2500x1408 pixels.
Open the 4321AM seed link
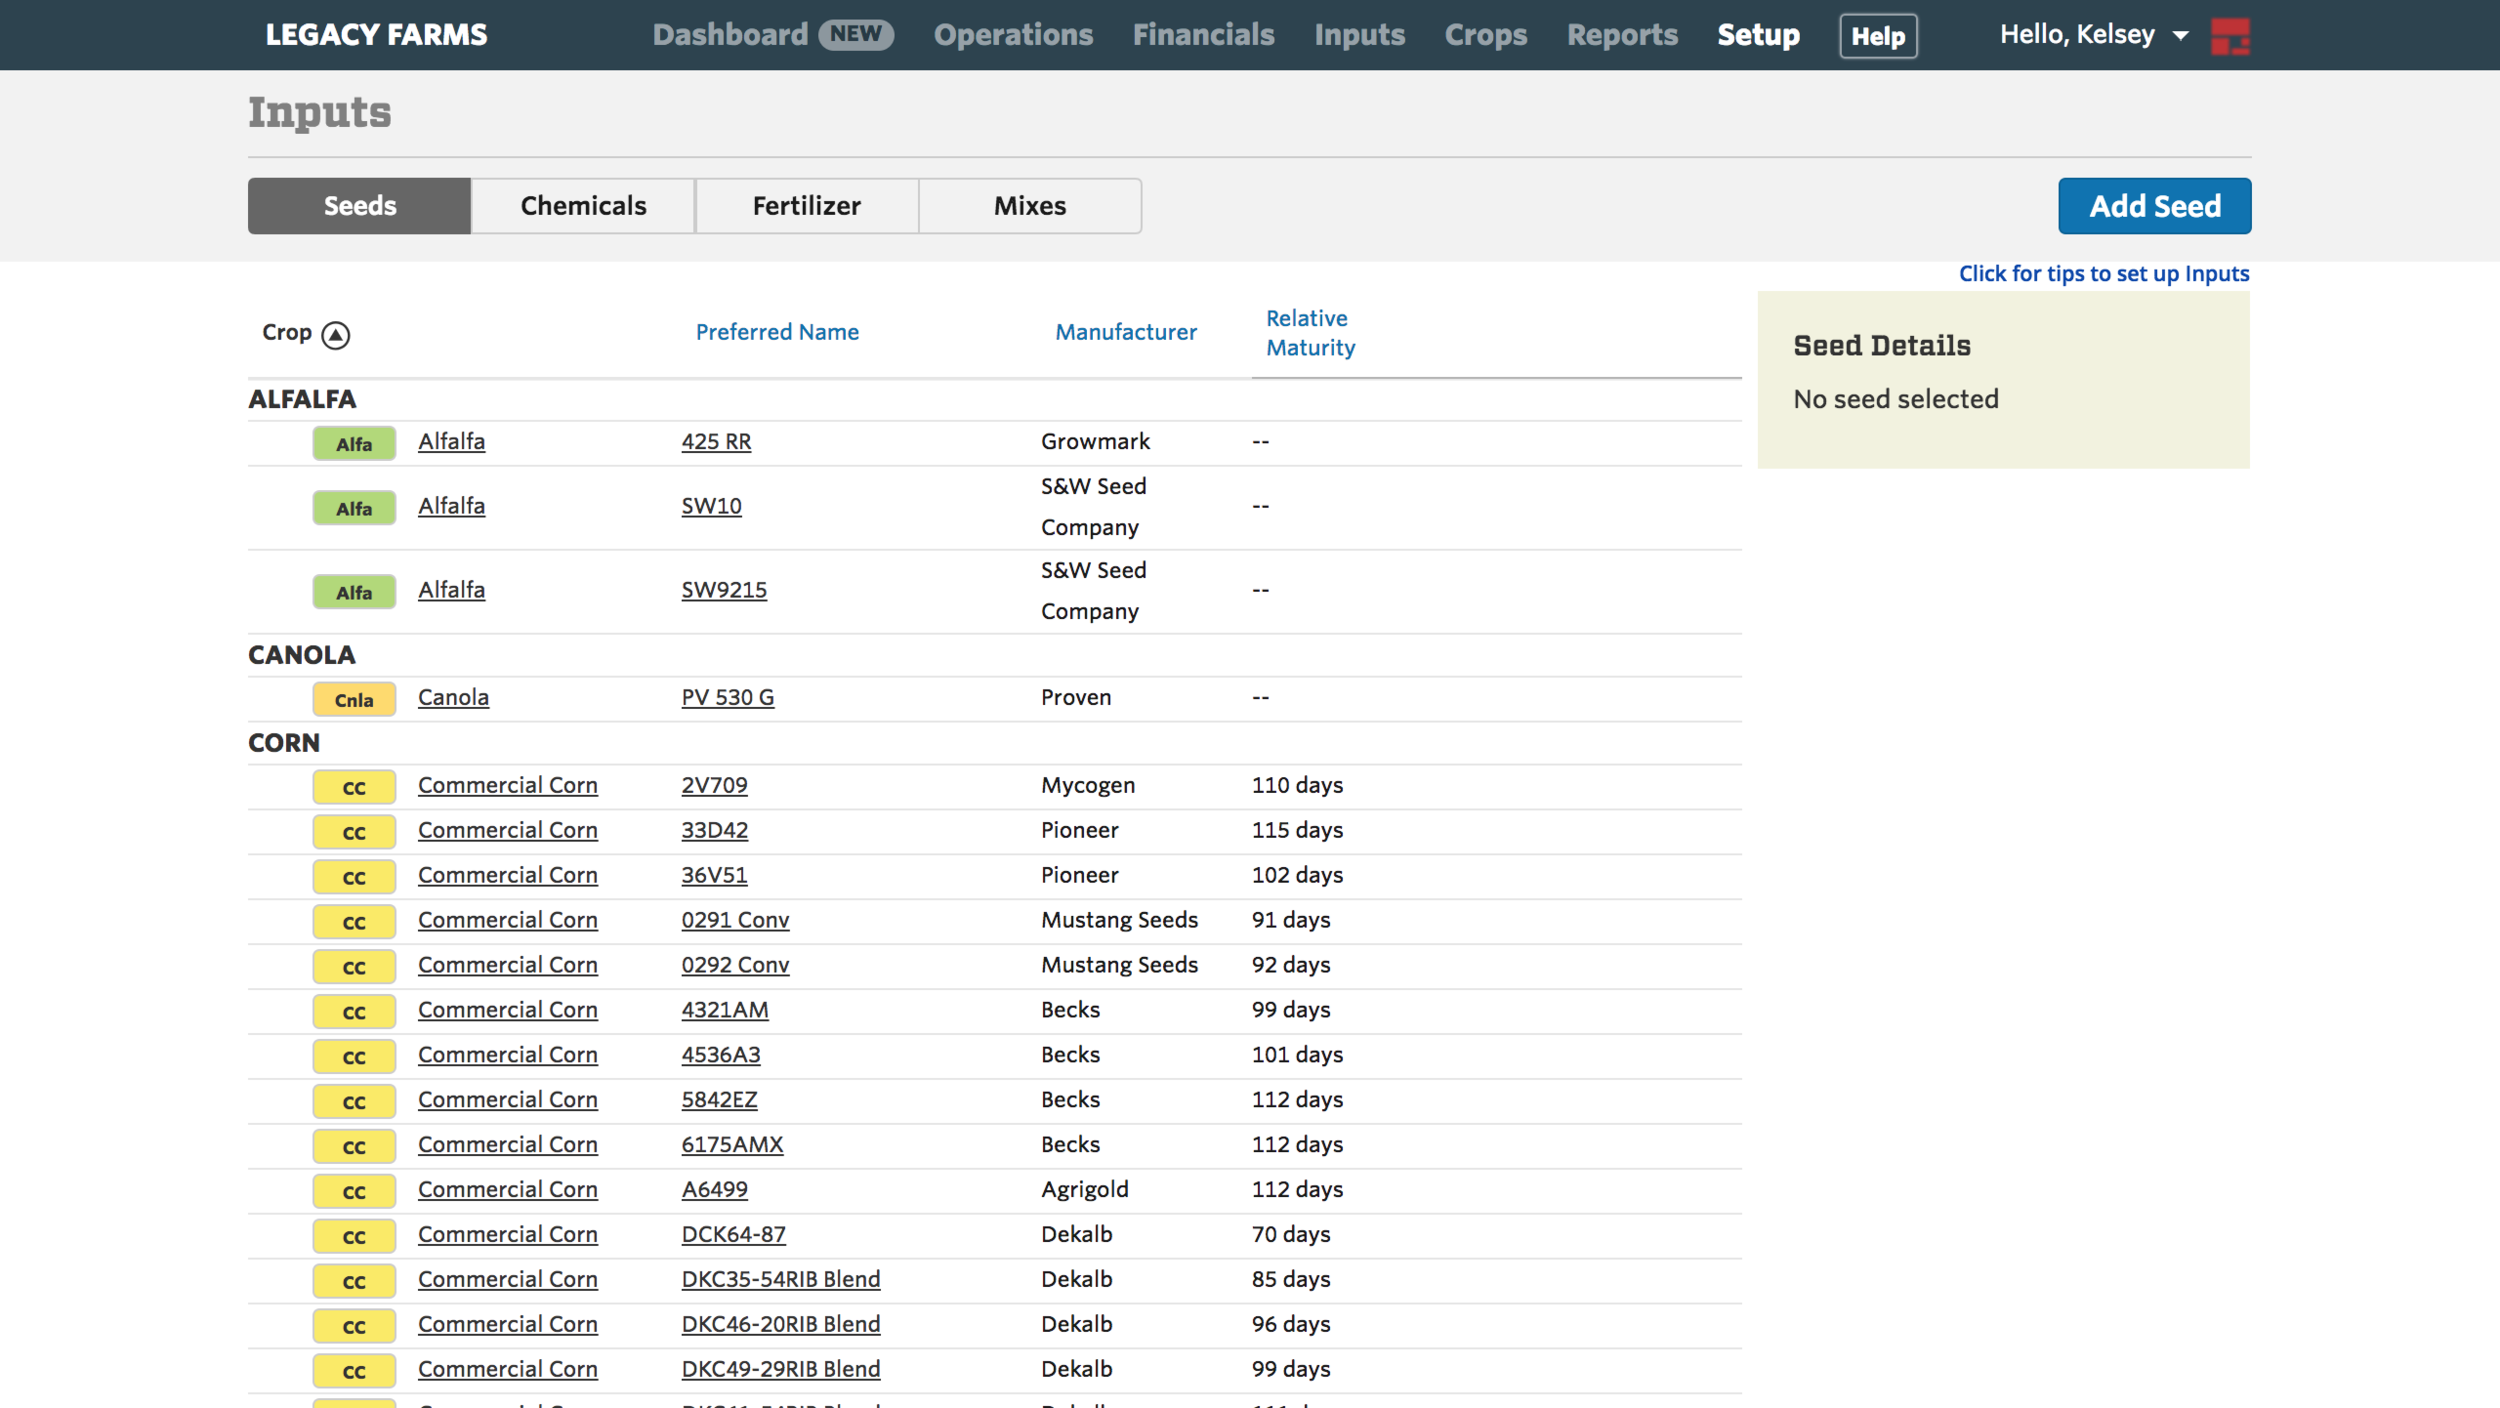725,1011
